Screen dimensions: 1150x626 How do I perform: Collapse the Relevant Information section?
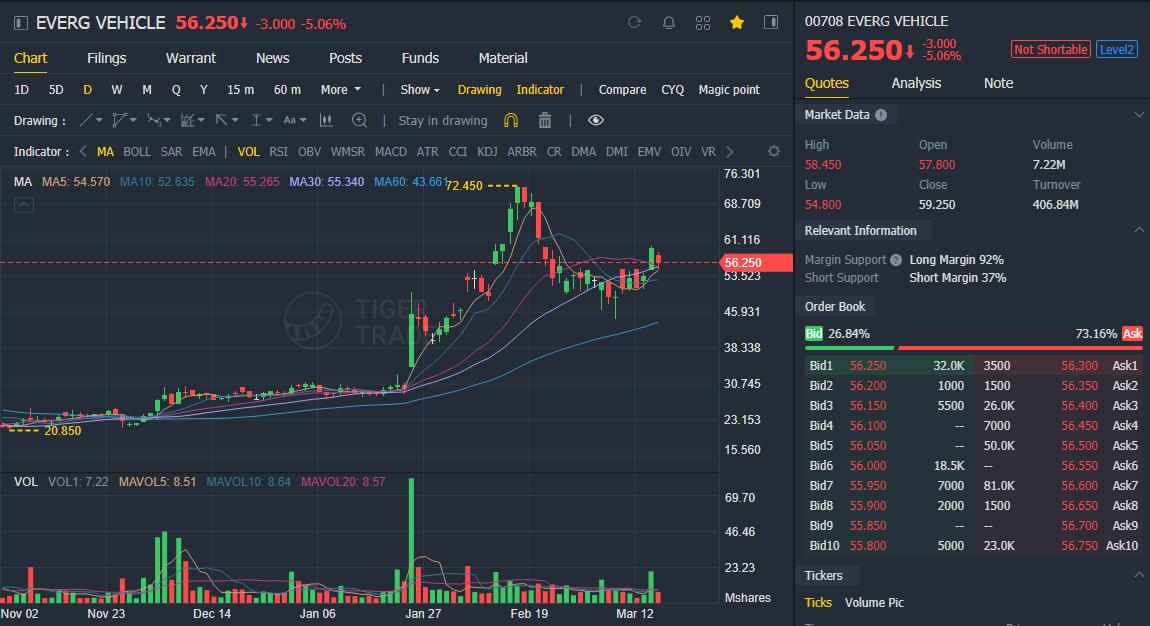pyautogui.click(x=1139, y=230)
